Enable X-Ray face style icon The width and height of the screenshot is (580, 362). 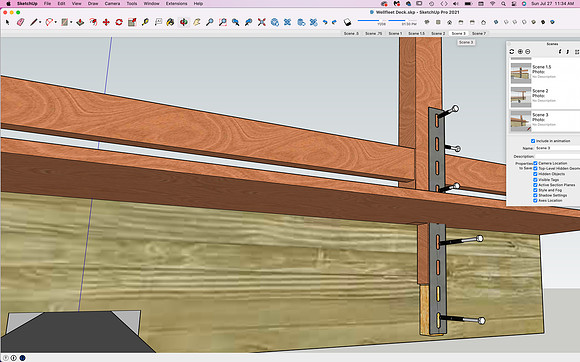coord(496,22)
